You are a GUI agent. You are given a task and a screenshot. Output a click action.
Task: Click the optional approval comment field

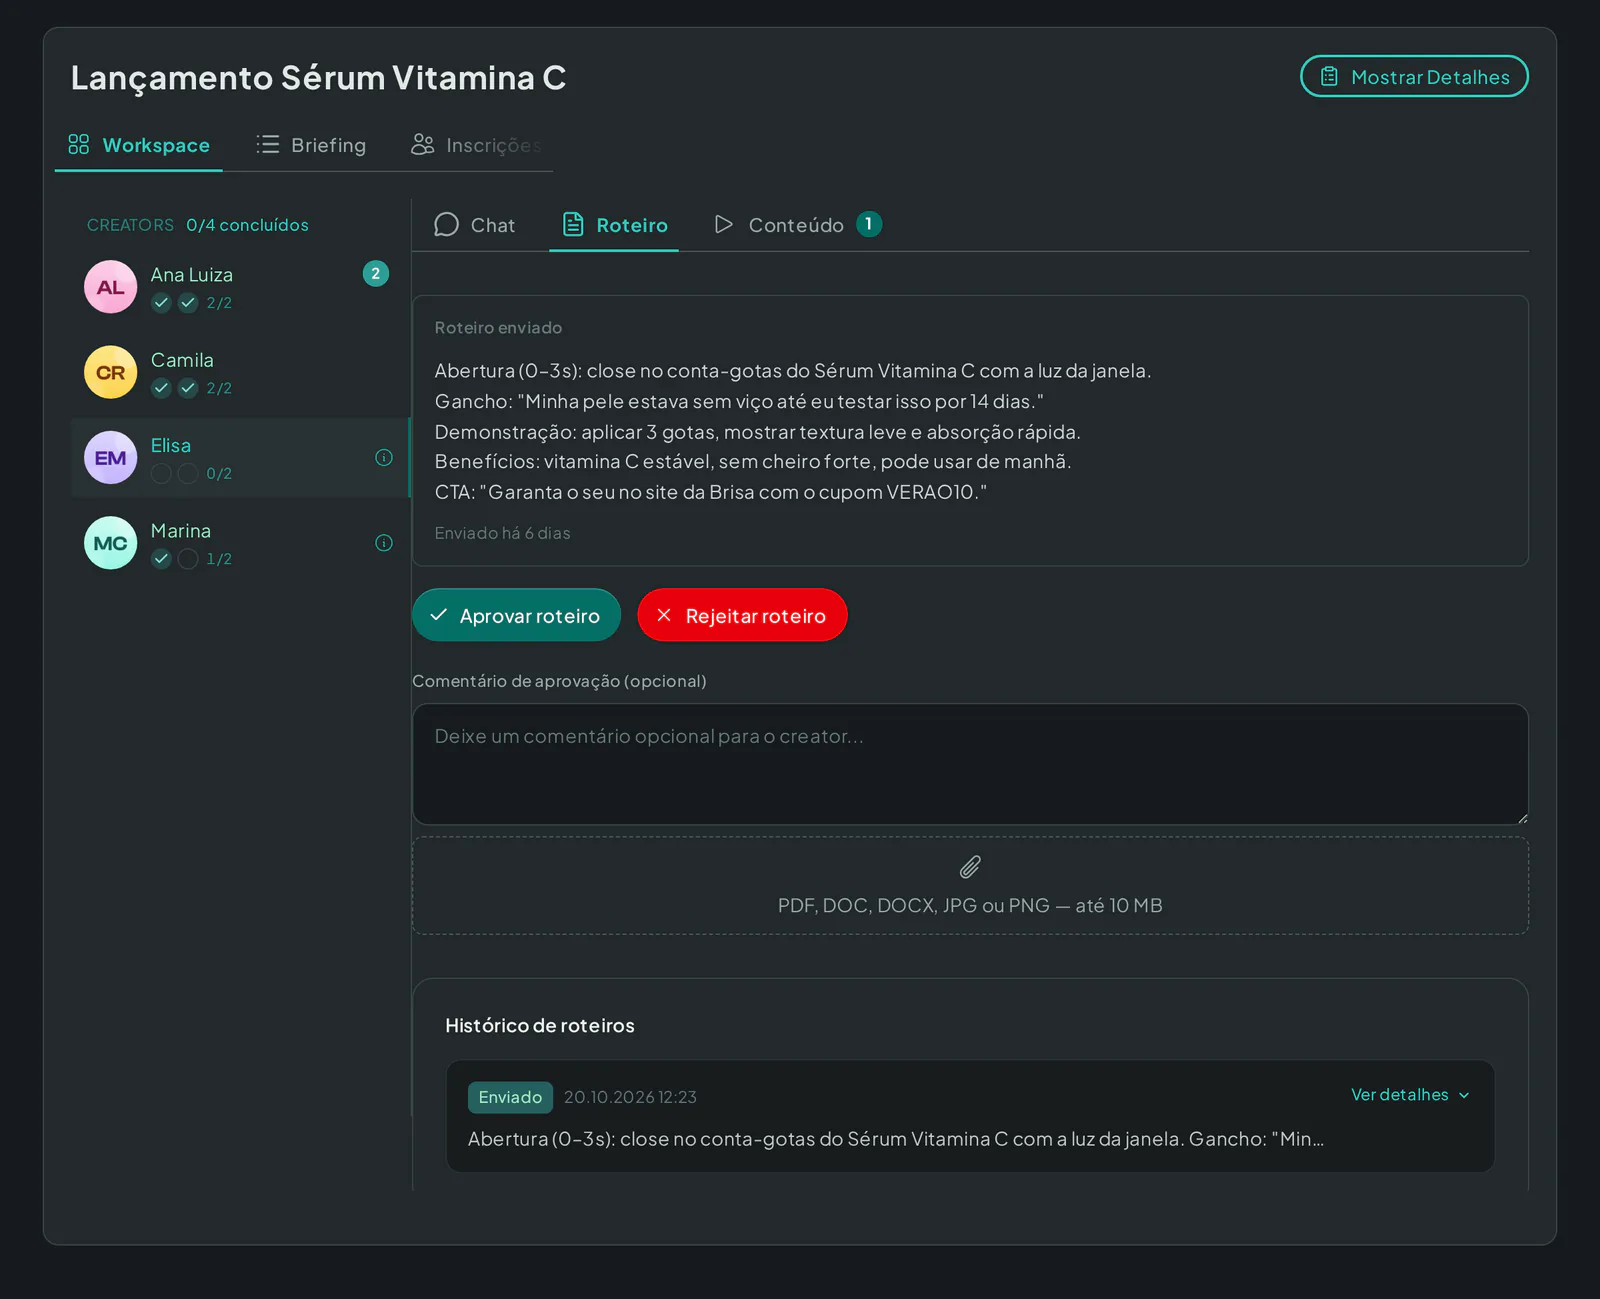point(970,765)
